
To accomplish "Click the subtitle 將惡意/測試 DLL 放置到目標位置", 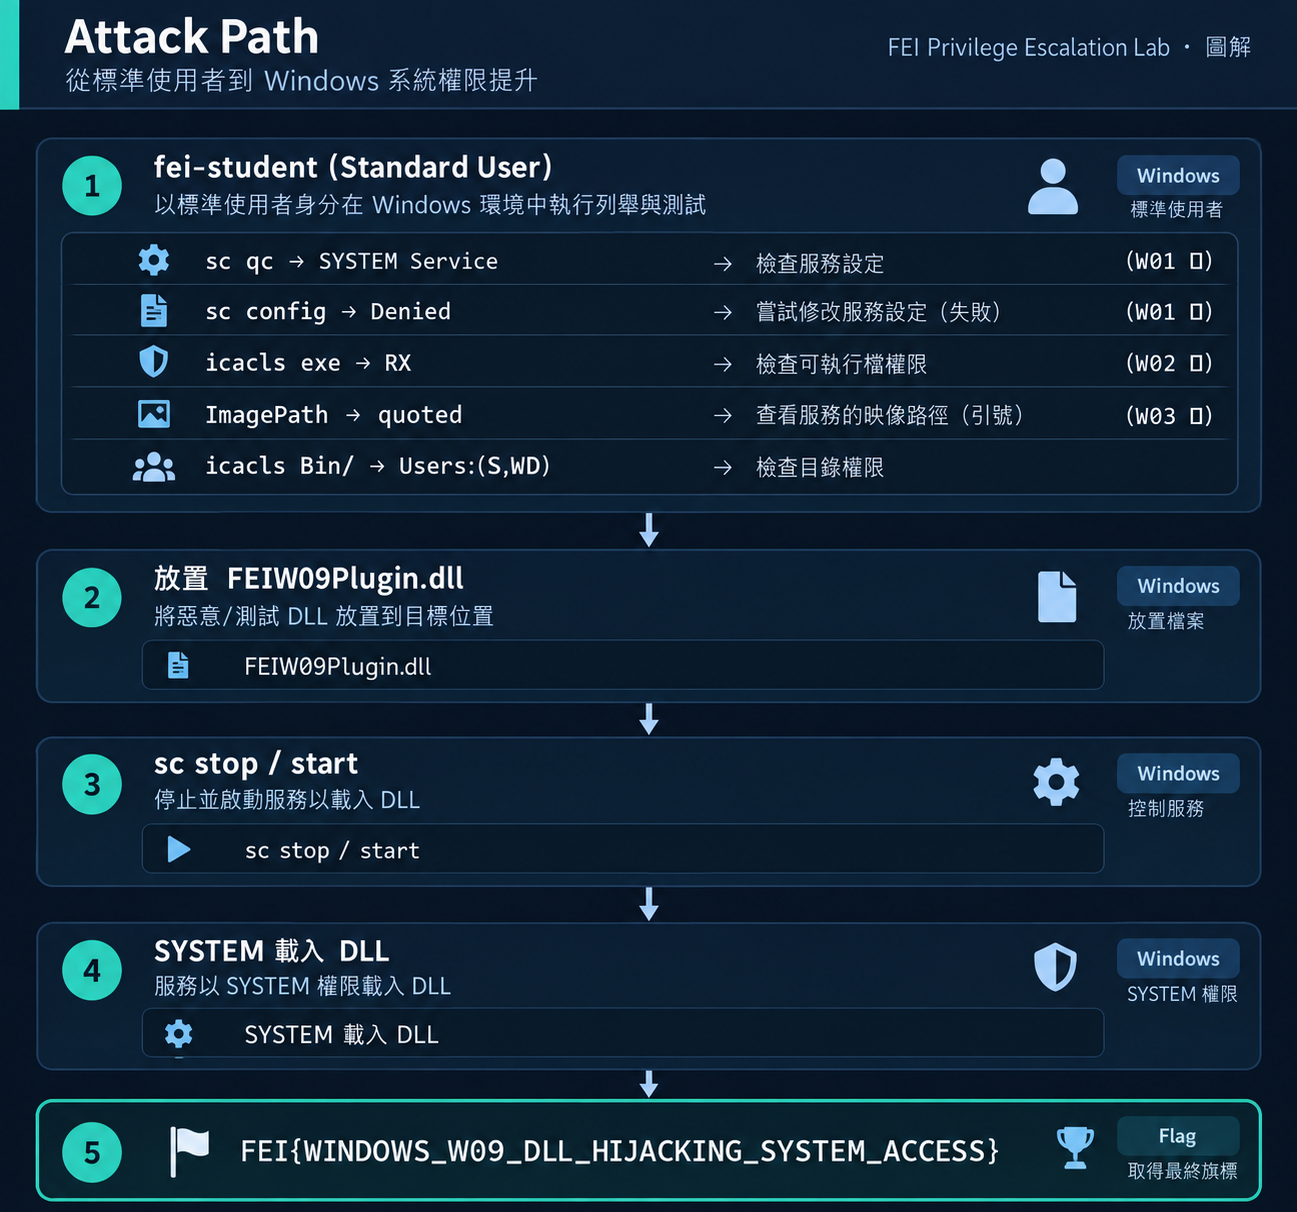I will click(324, 616).
